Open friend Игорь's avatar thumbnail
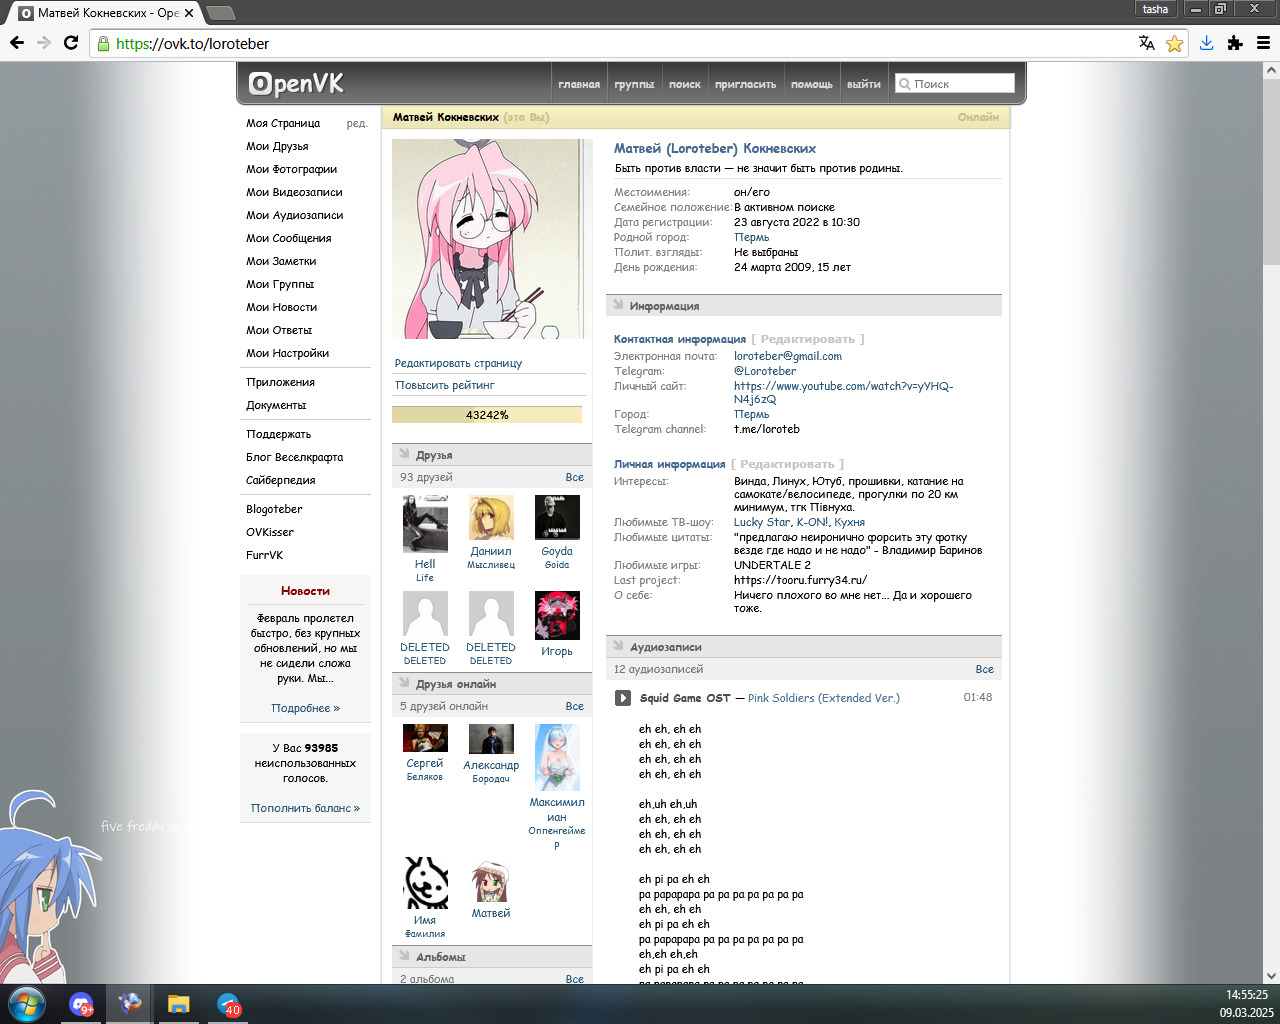Screen dimensions: 1280x1024 [557, 615]
